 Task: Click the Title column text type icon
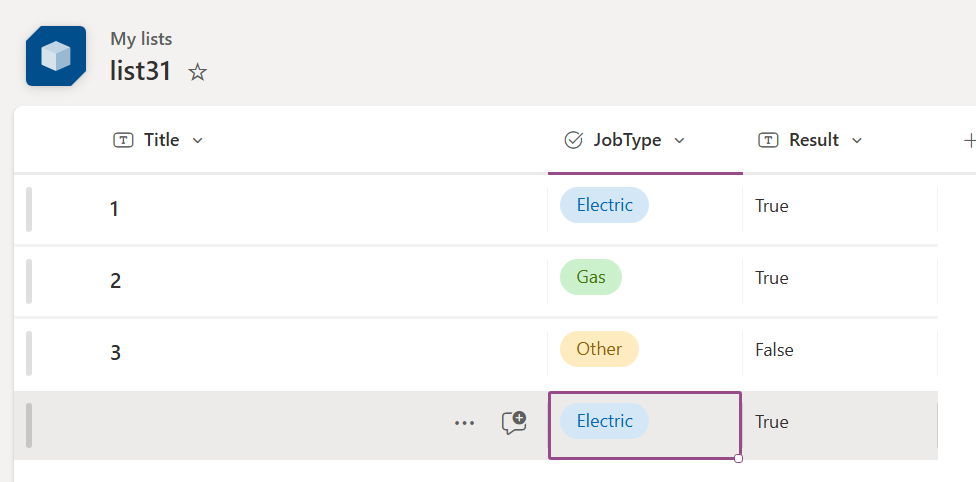[123, 140]
